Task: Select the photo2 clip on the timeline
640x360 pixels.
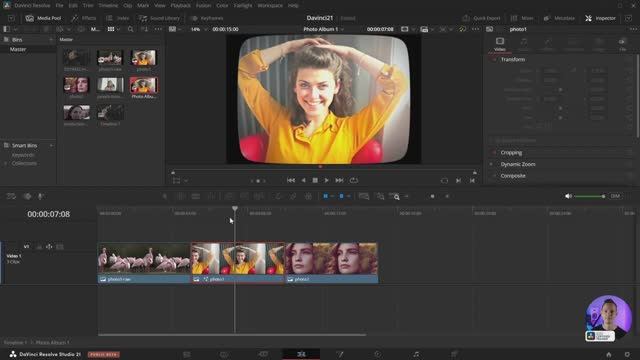Action: point(332,262)
